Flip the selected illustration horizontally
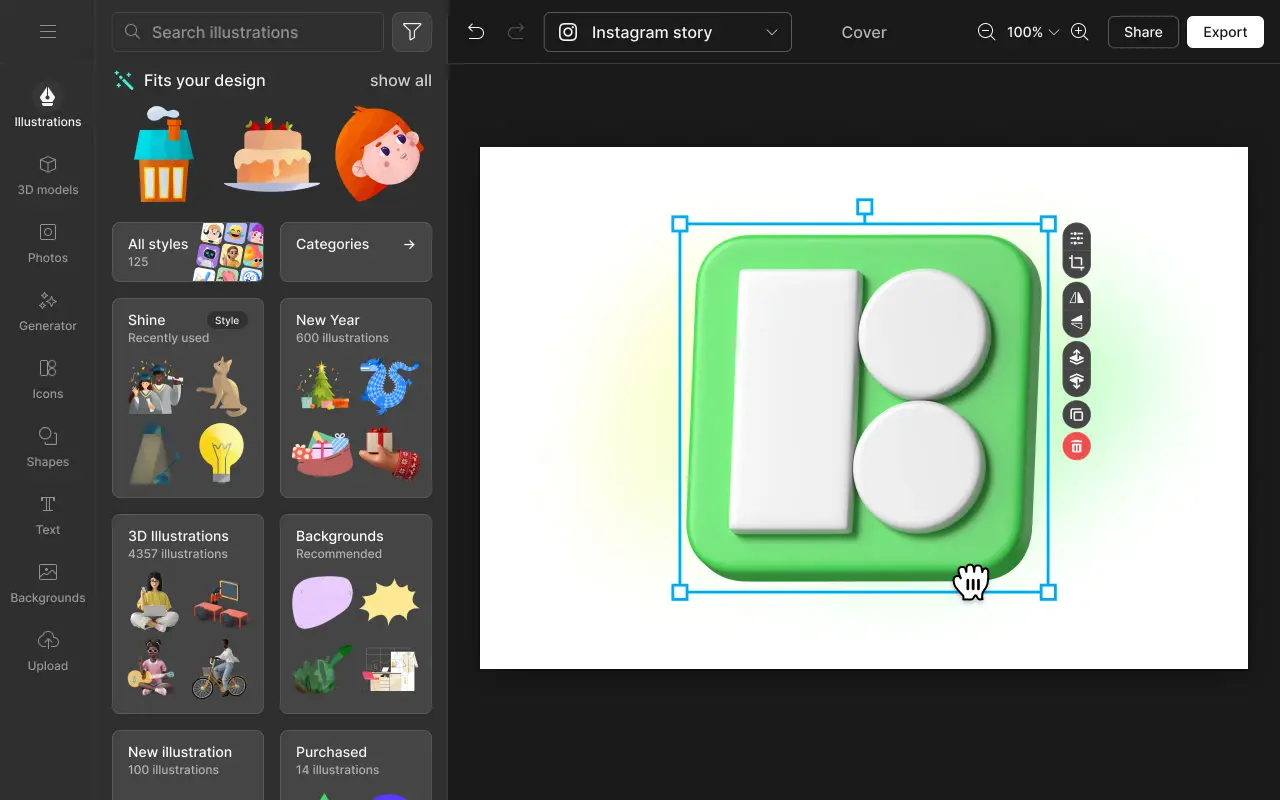This screenshot has width=1280, height=800. coord(1076,296)
